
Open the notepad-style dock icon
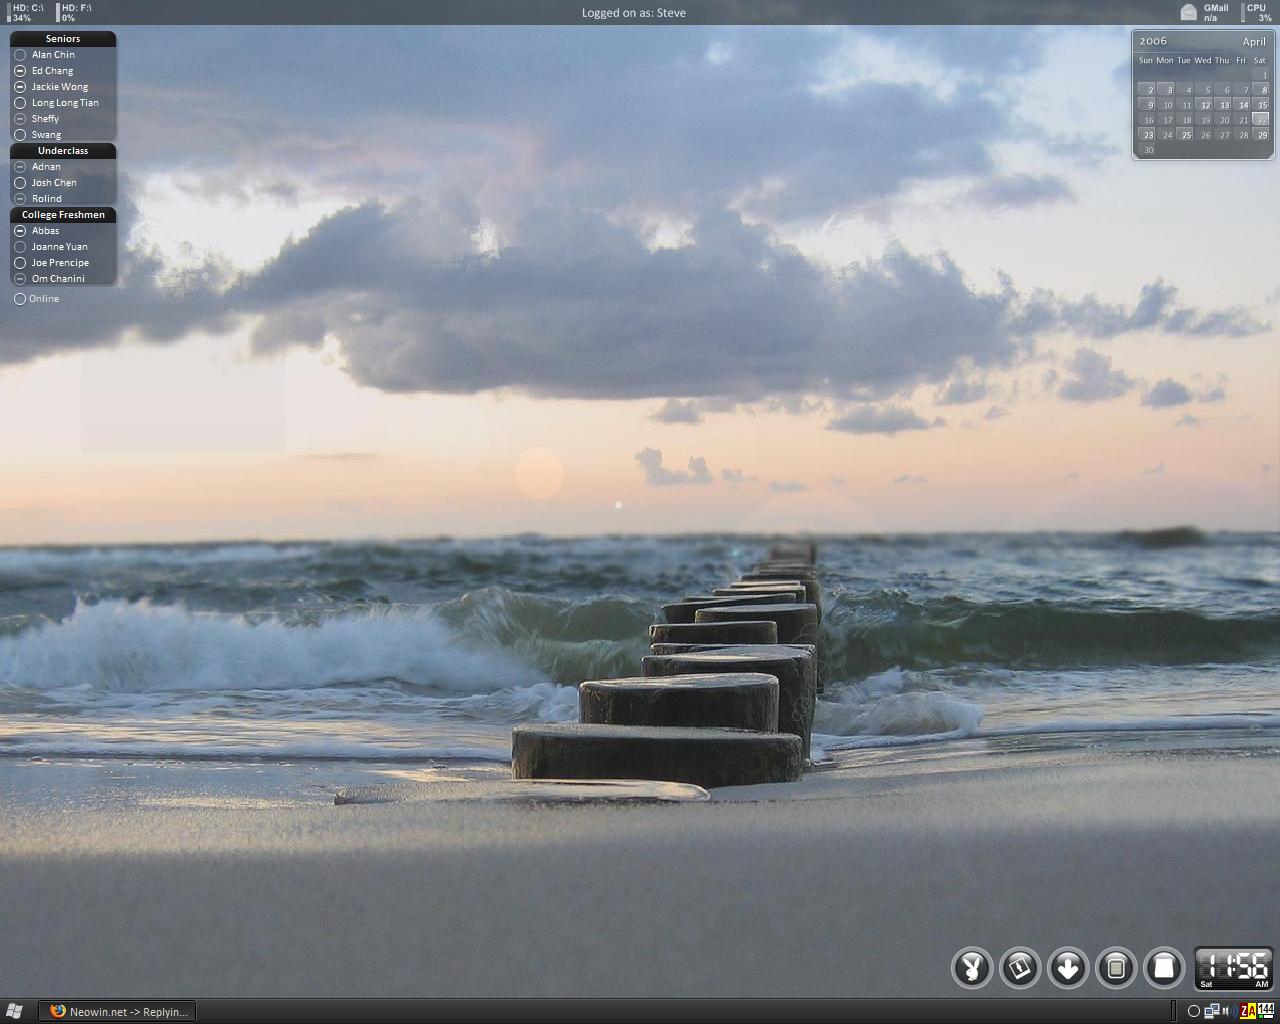pos(1116,968)
